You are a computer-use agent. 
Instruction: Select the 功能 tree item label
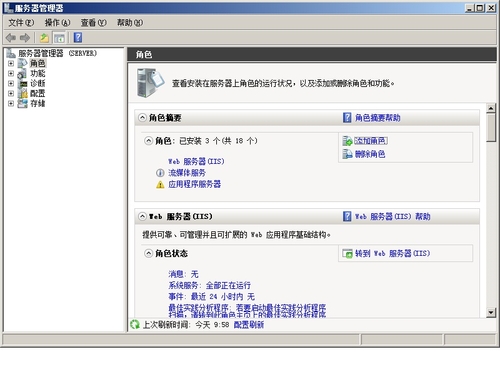pos(38,73)
